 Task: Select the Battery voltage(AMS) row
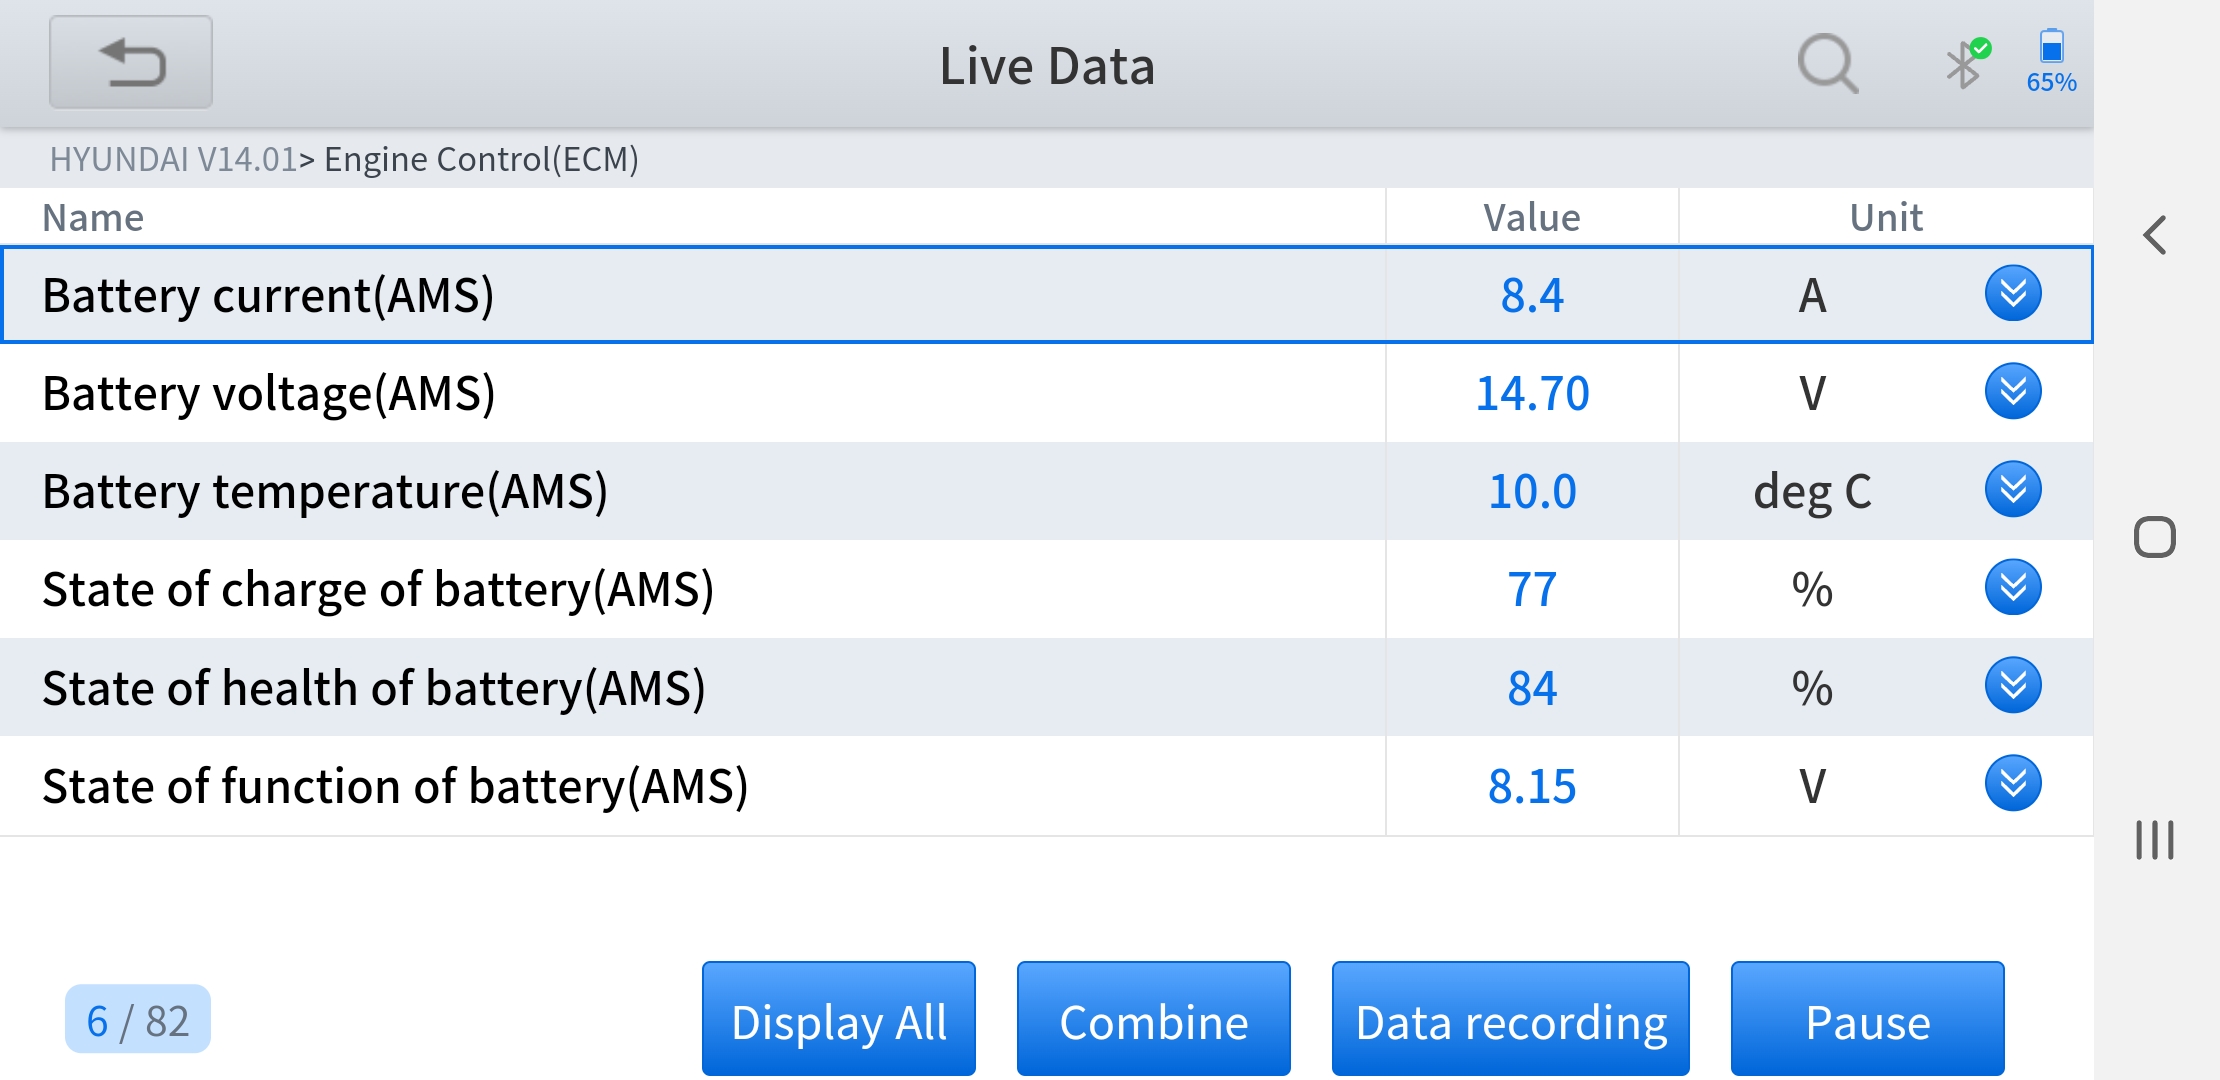point(690,393)
